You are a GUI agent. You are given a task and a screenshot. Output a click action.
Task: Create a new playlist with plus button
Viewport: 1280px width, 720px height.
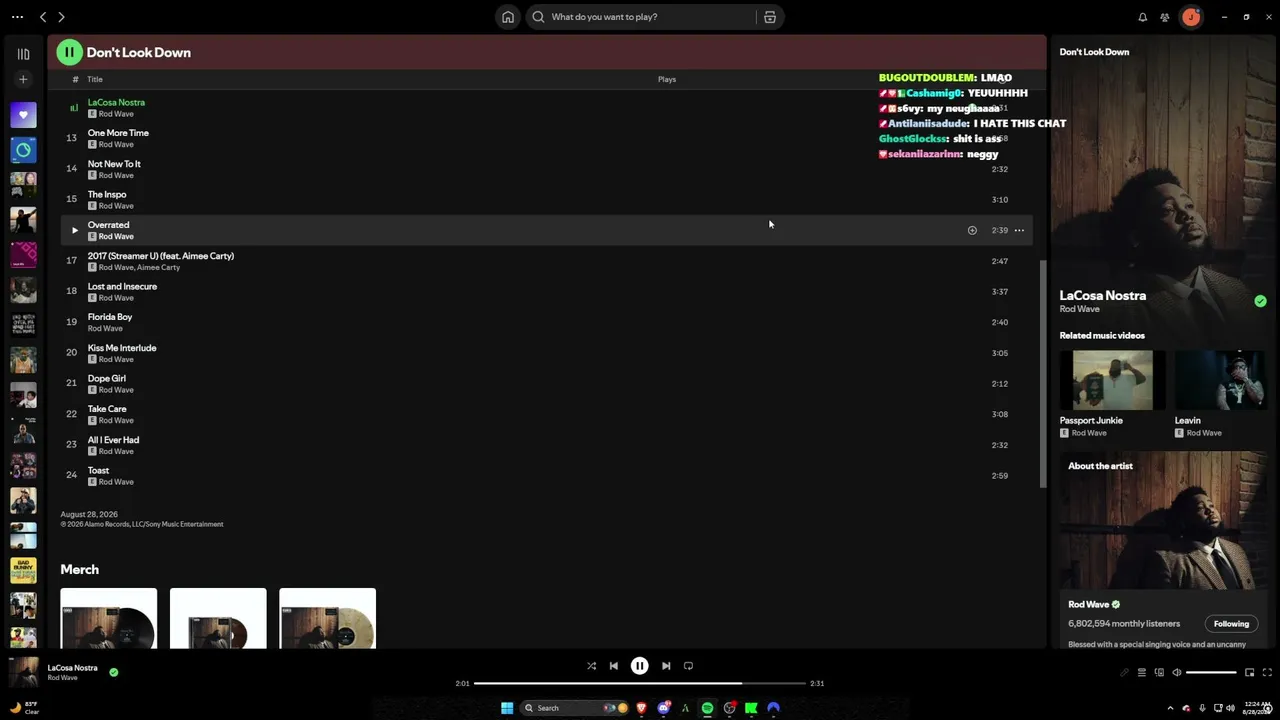23,79
